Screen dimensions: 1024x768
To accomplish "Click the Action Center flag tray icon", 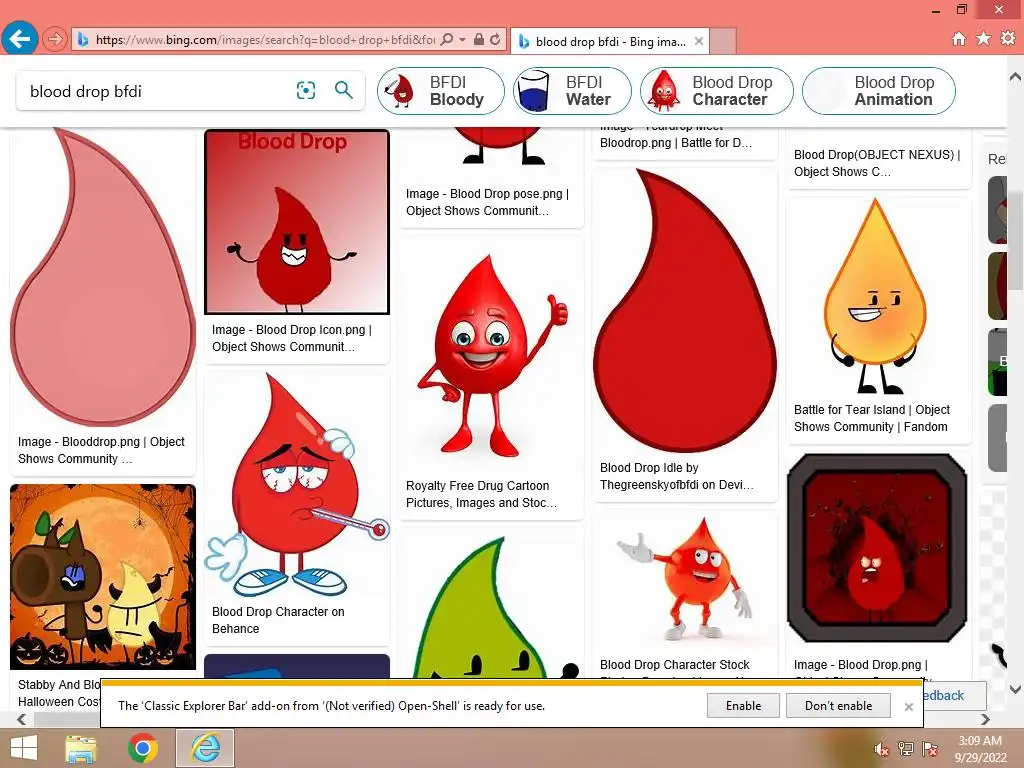I will (x=930, y=749).
